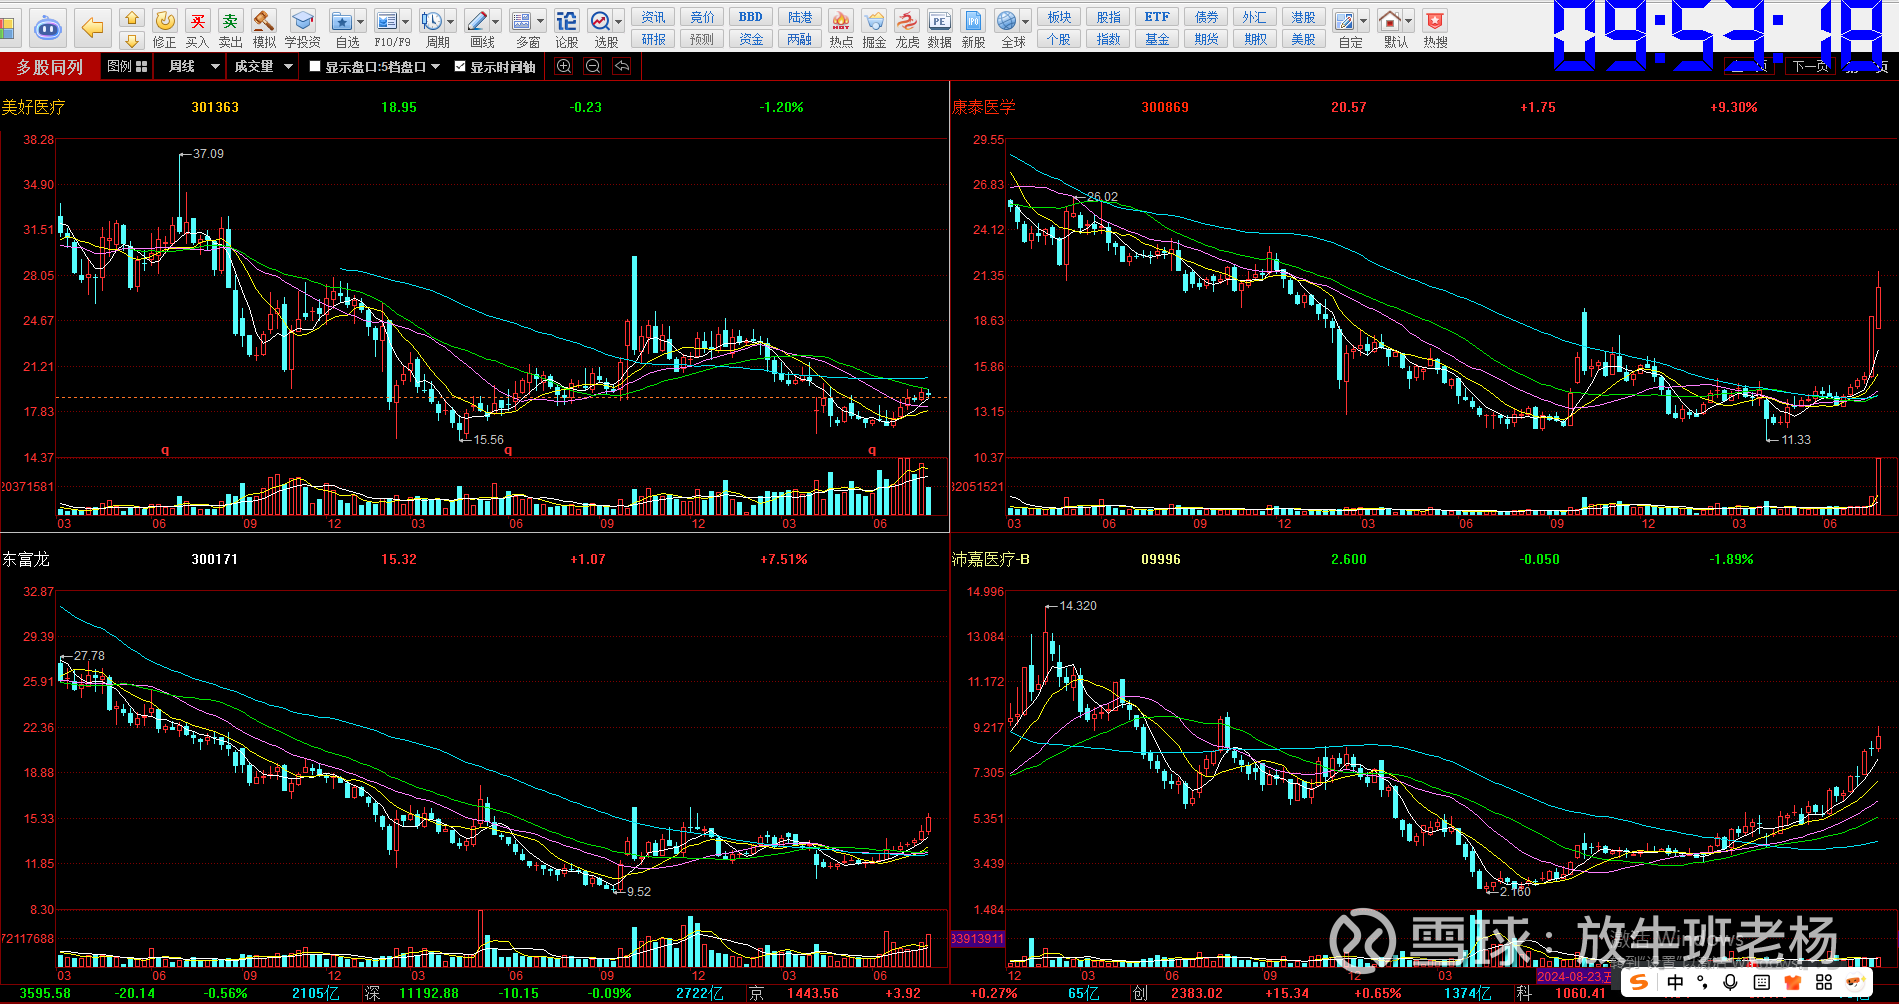The width and height of the screenshot is (1899, 1004).
Task: Open the 图例 legend item
Action: (127, 66)
